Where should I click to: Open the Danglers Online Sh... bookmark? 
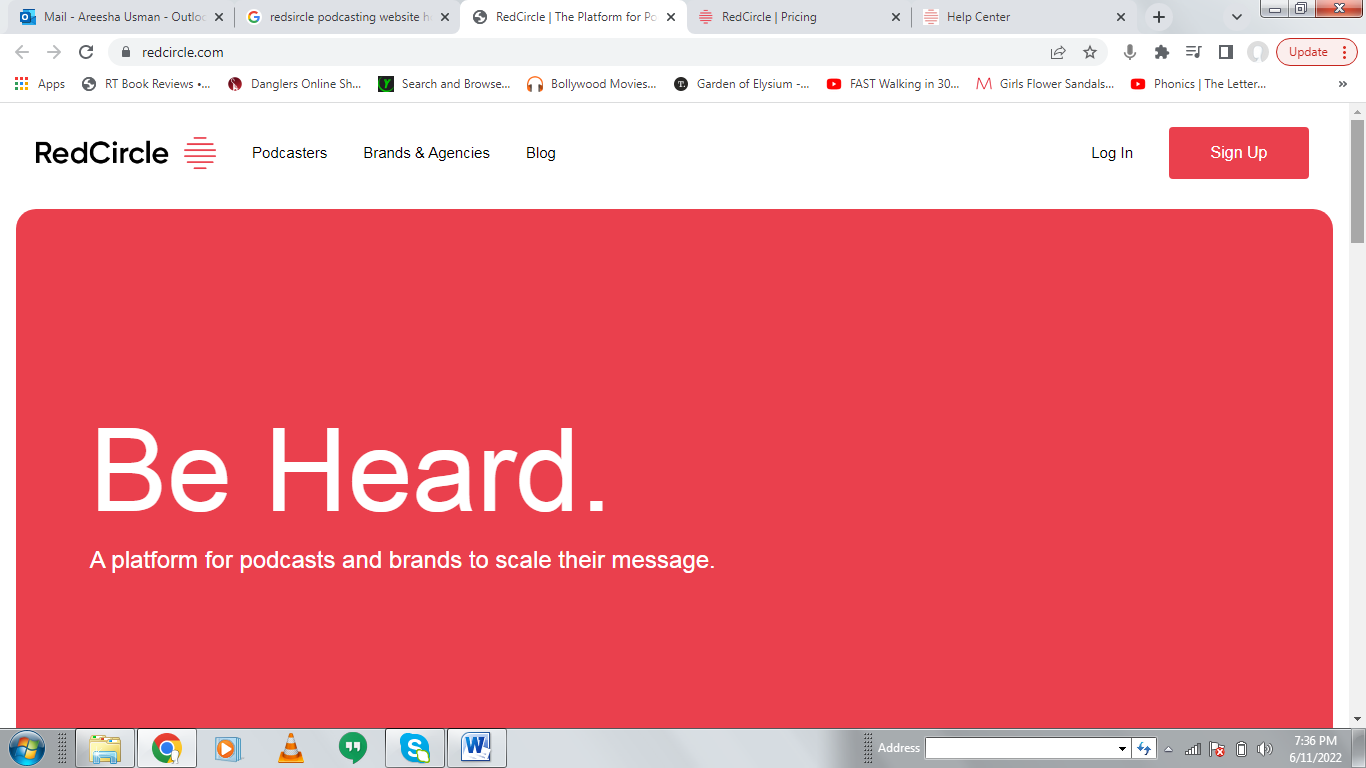coord(295,84)
